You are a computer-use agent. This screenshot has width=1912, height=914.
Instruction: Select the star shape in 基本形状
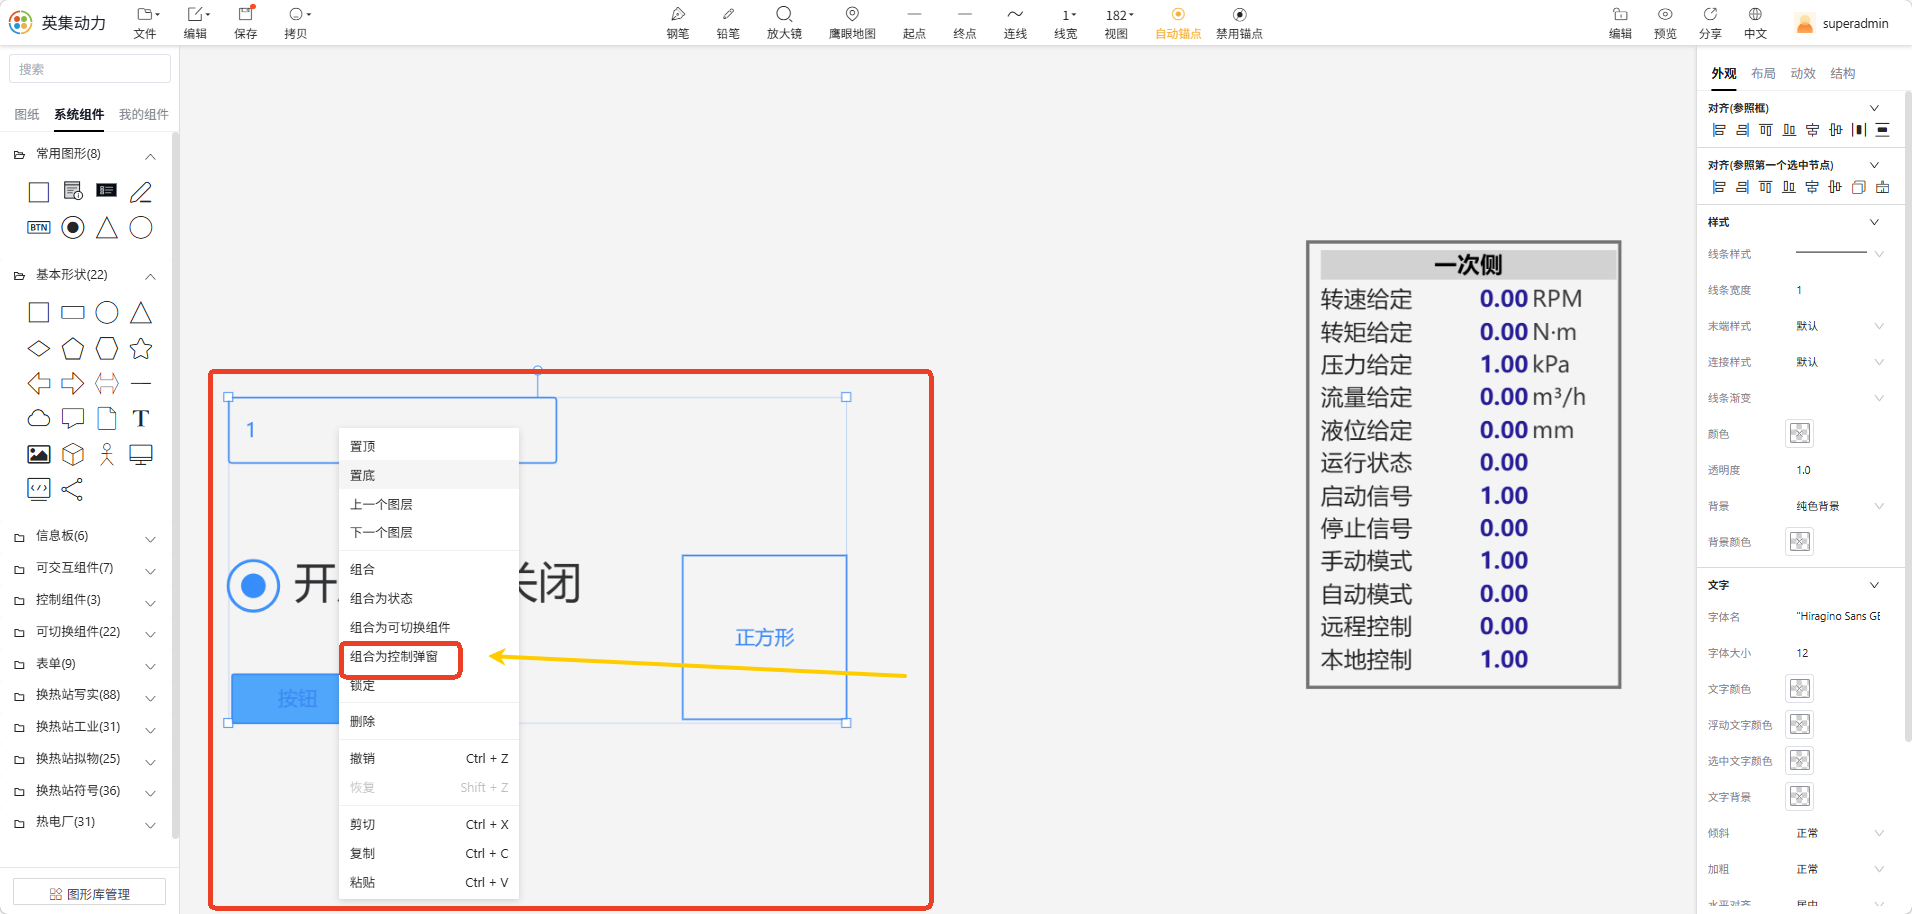pos(141,349)
